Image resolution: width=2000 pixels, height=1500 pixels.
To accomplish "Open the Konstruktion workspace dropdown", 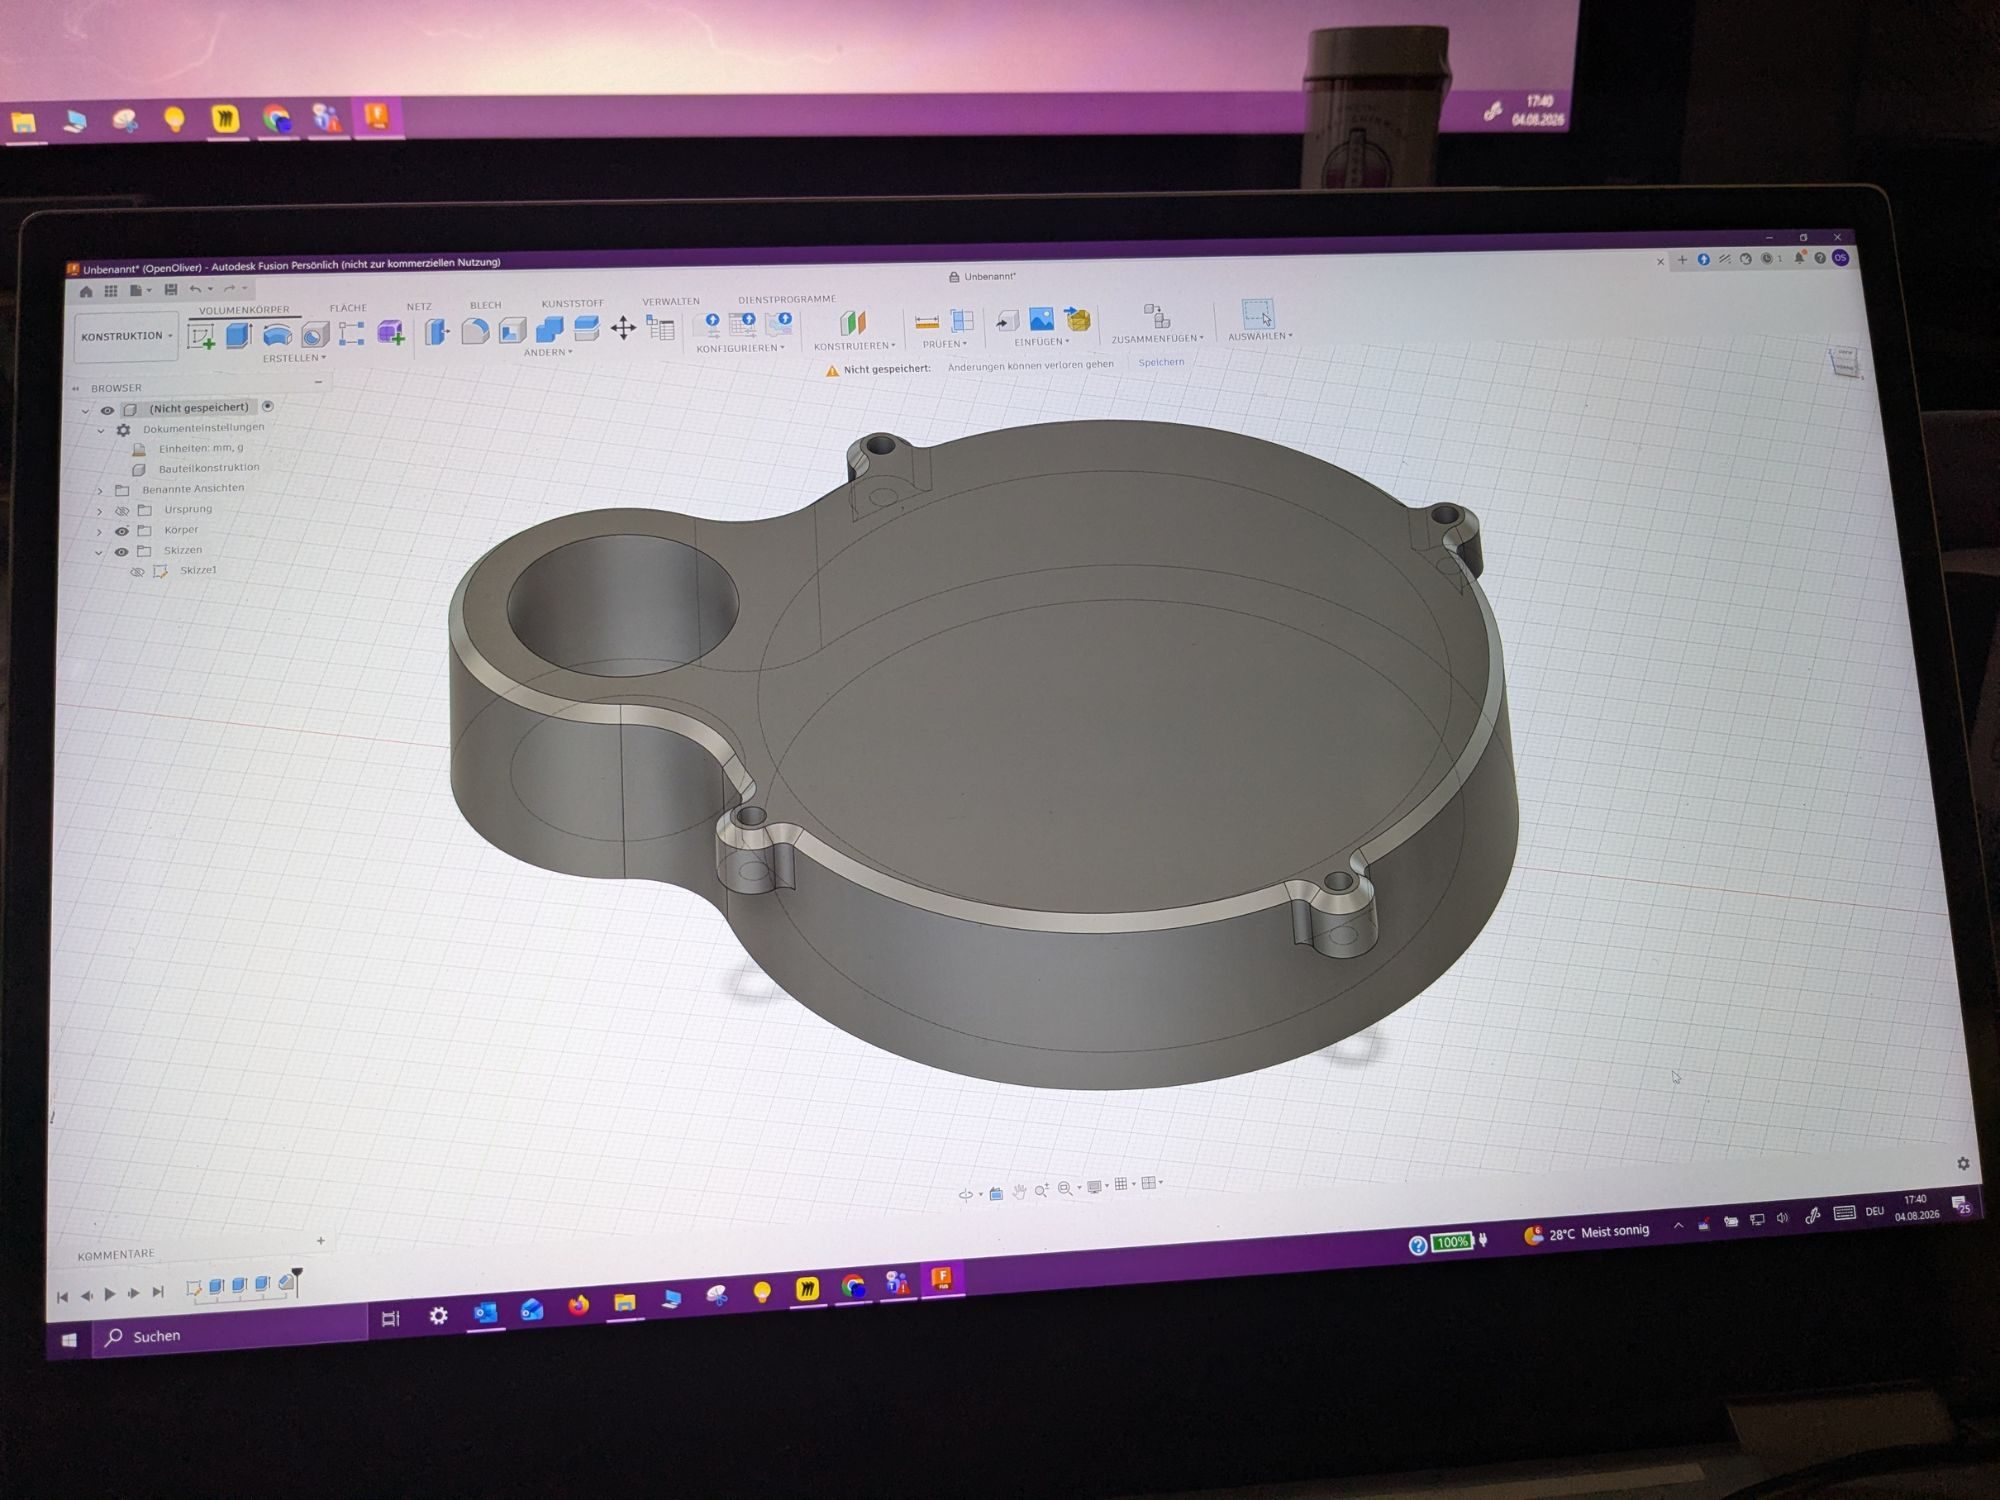I will coord(126,336).
